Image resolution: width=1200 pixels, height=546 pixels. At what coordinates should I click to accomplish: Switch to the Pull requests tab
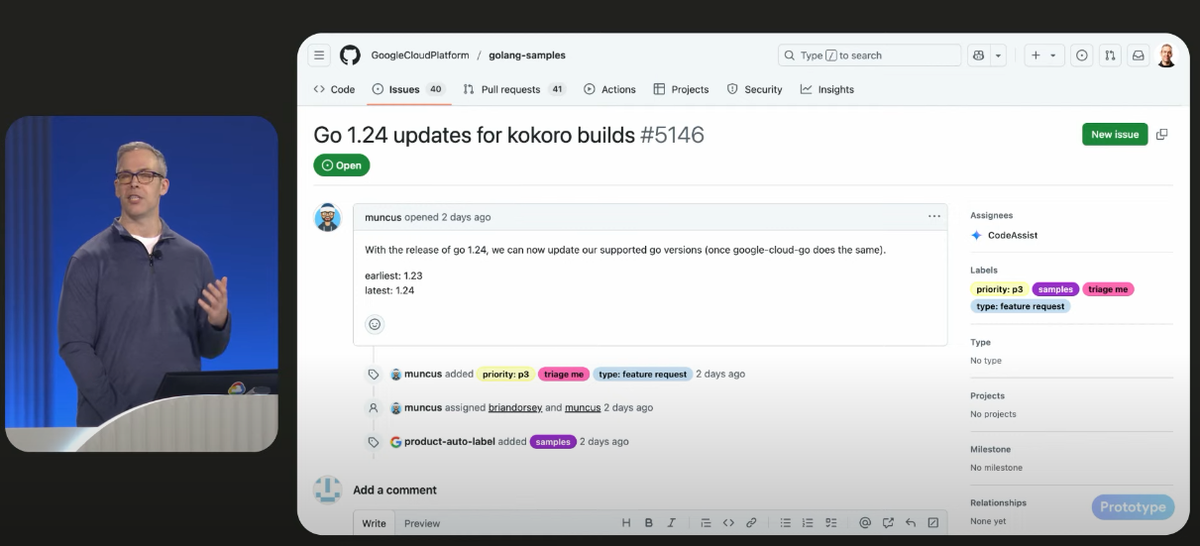tap(514, 89)
